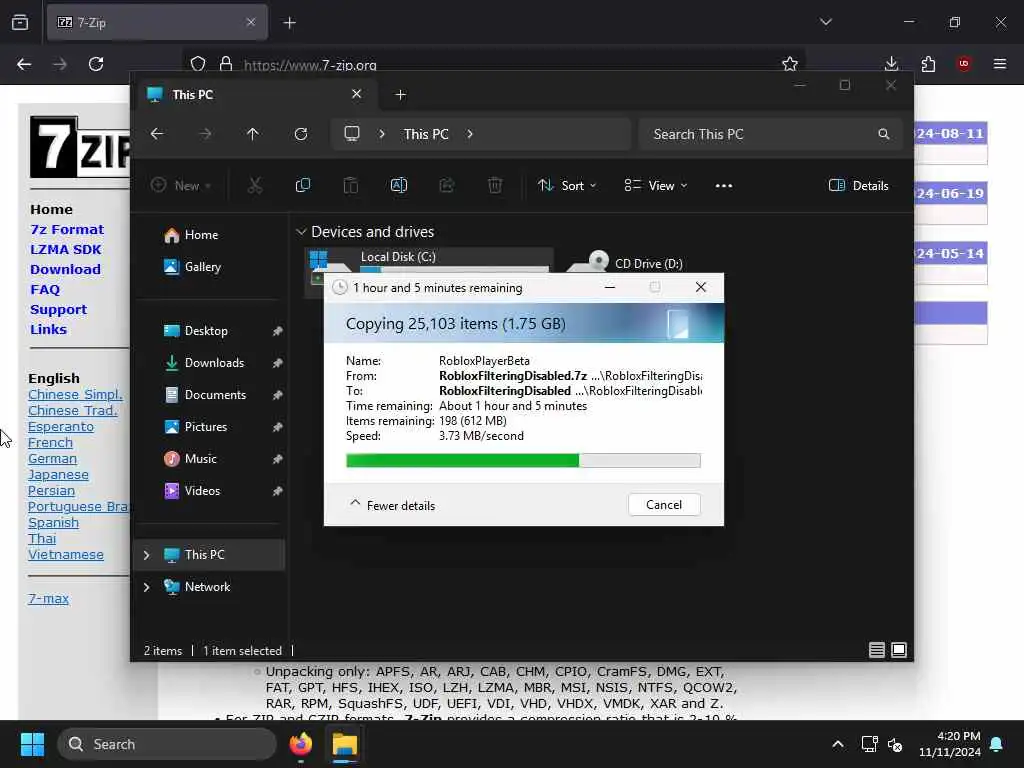The width and height of the screenshot is (1024, 768).
Task: Select the 7-Zip Firefox tab
Action: point(157,22)
